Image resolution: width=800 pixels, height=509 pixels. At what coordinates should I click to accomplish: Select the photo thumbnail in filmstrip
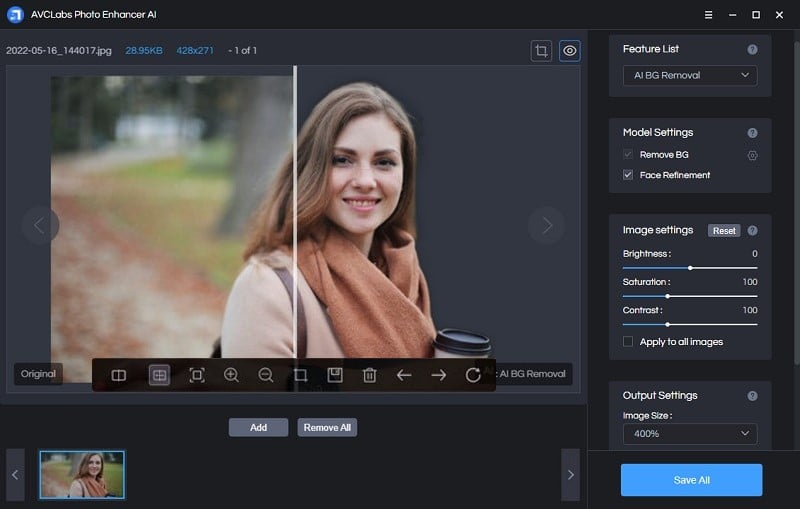(x=82, y=475)
